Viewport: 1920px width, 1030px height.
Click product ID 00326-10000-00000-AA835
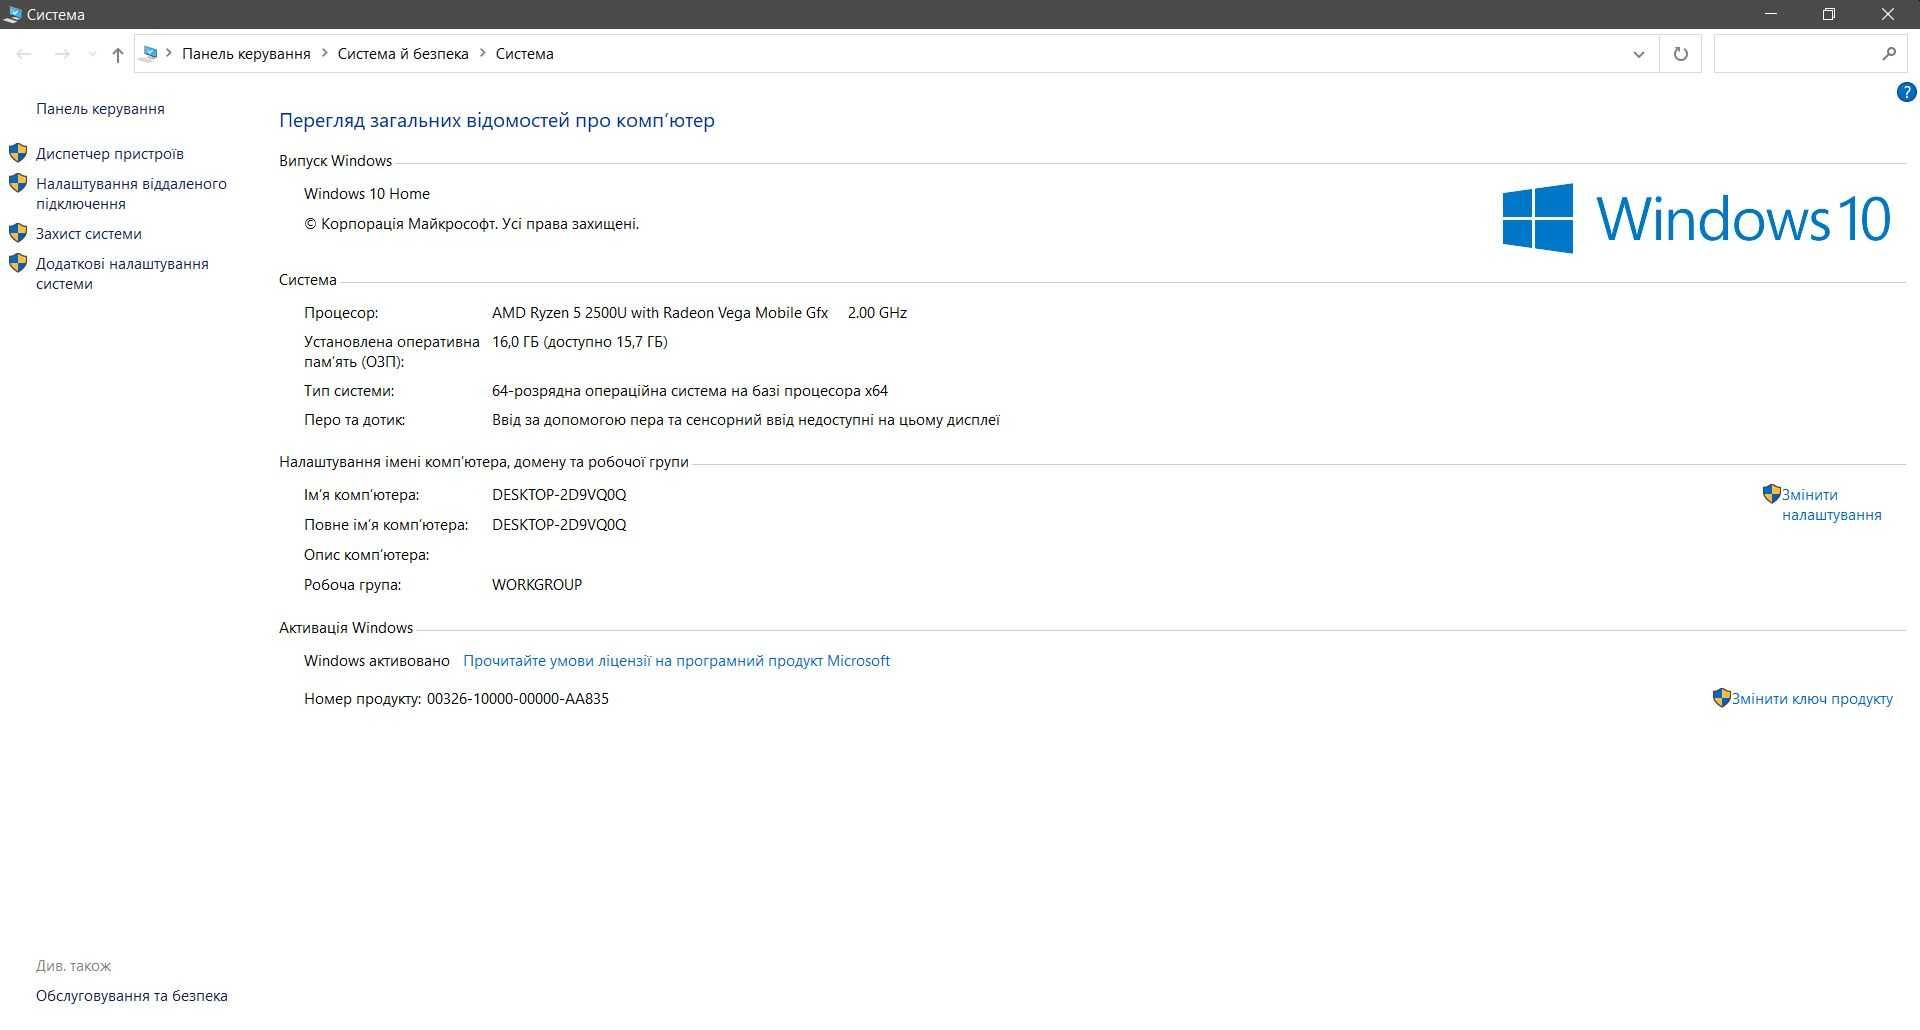(x=518, y=699)
